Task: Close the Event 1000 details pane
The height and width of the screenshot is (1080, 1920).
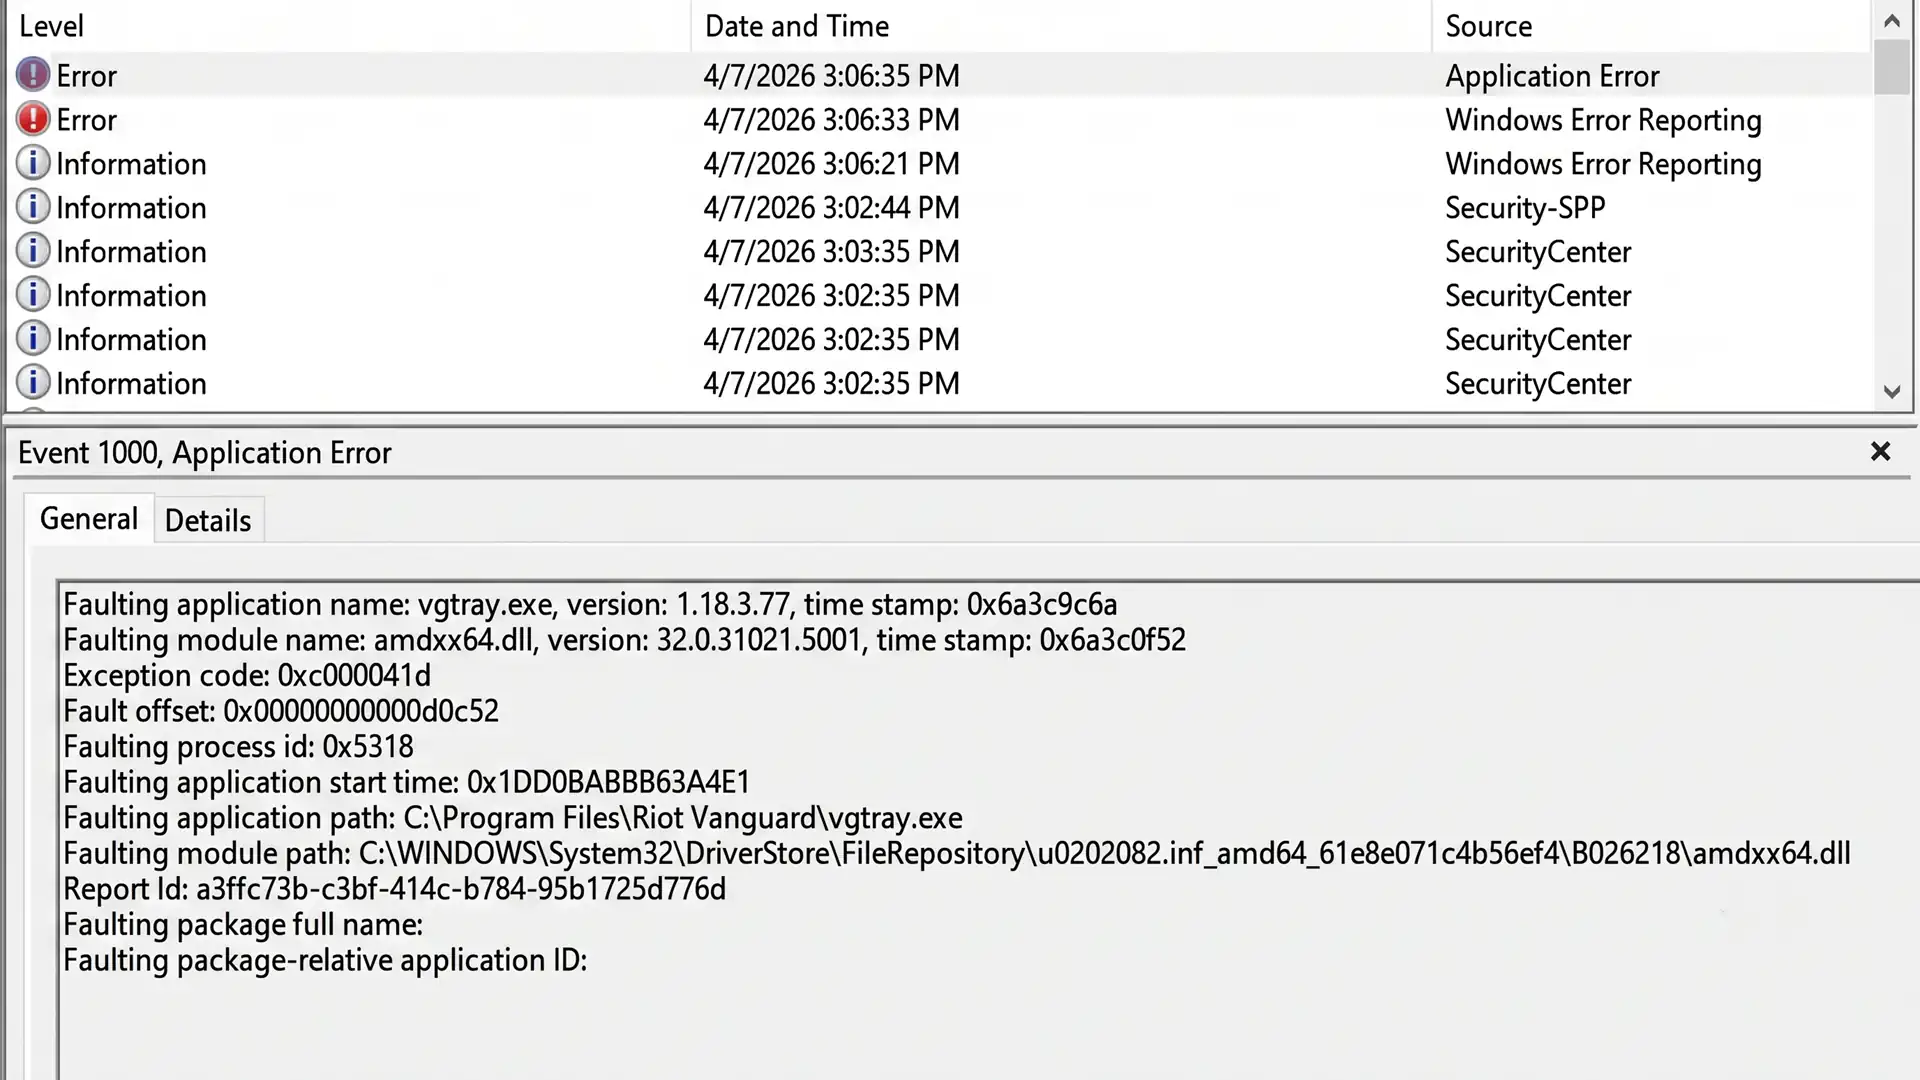Action: pos(1880,452)
